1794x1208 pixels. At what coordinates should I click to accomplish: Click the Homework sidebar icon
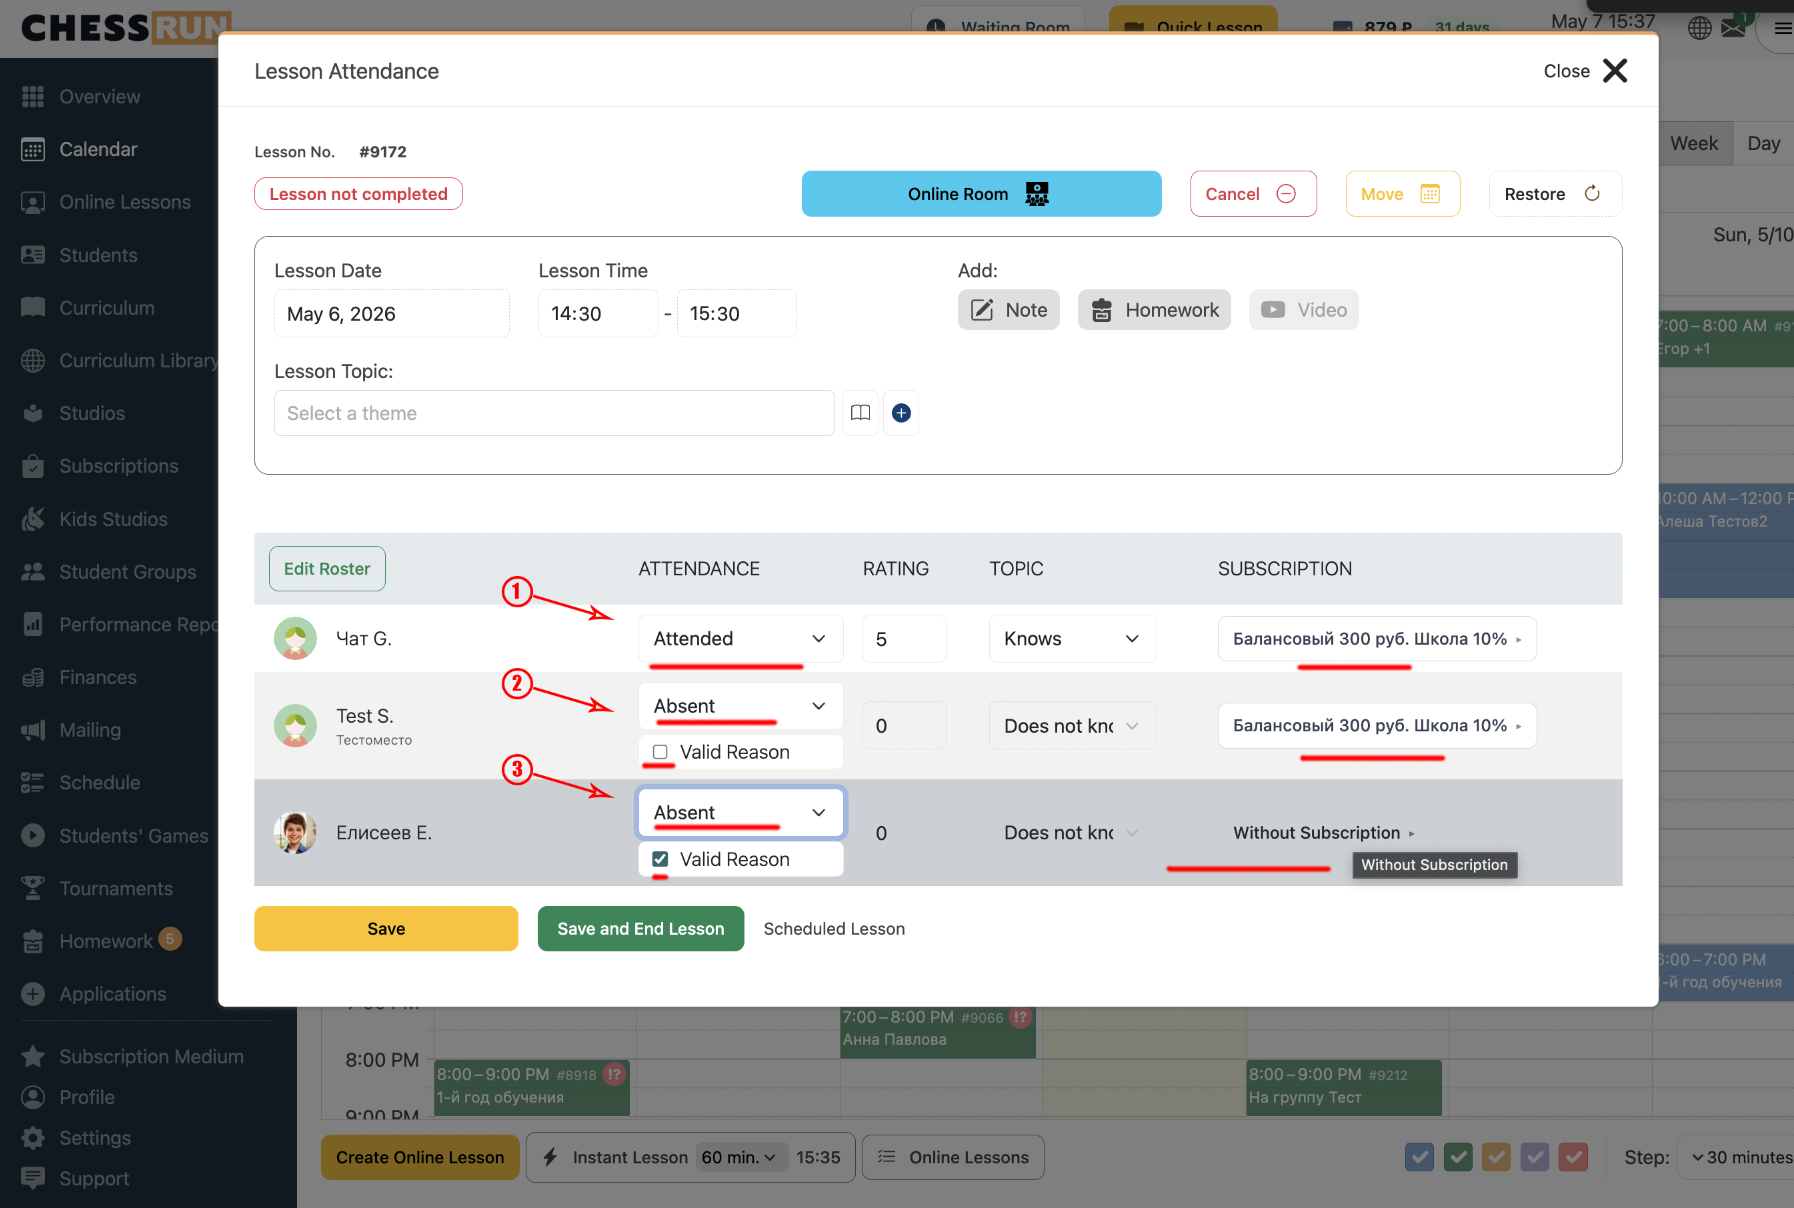(33, 941)
